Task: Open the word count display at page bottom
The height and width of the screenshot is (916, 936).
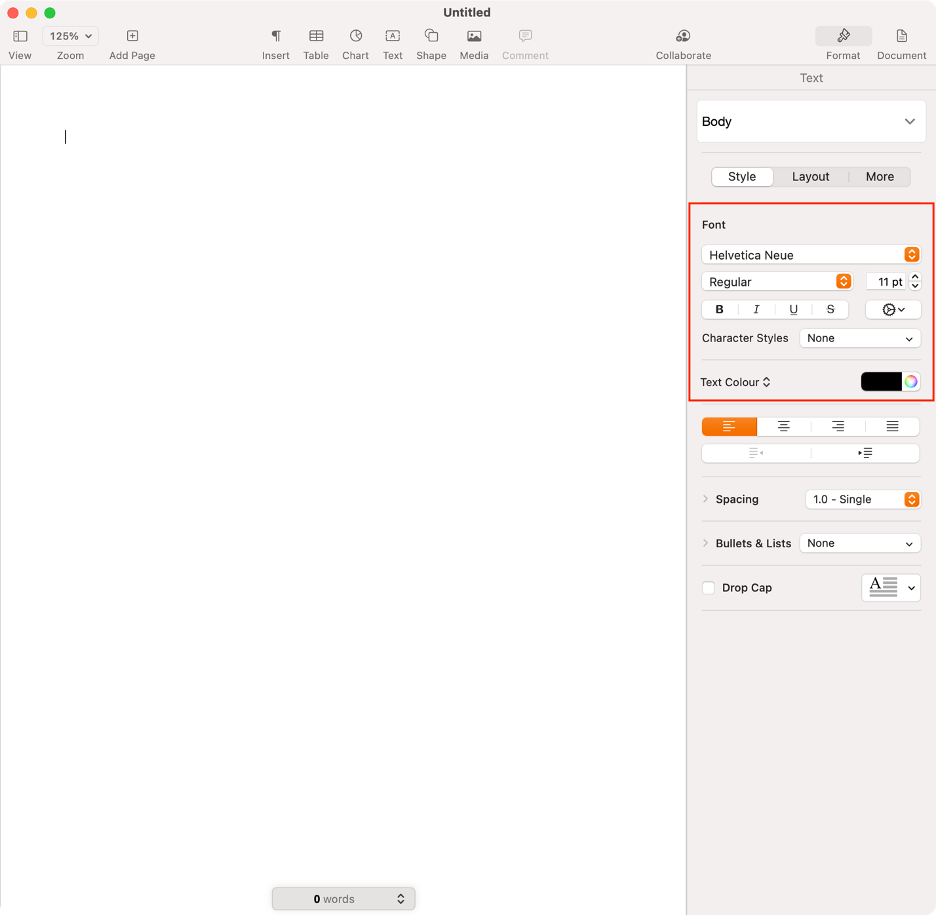Action: pos(343,898)
